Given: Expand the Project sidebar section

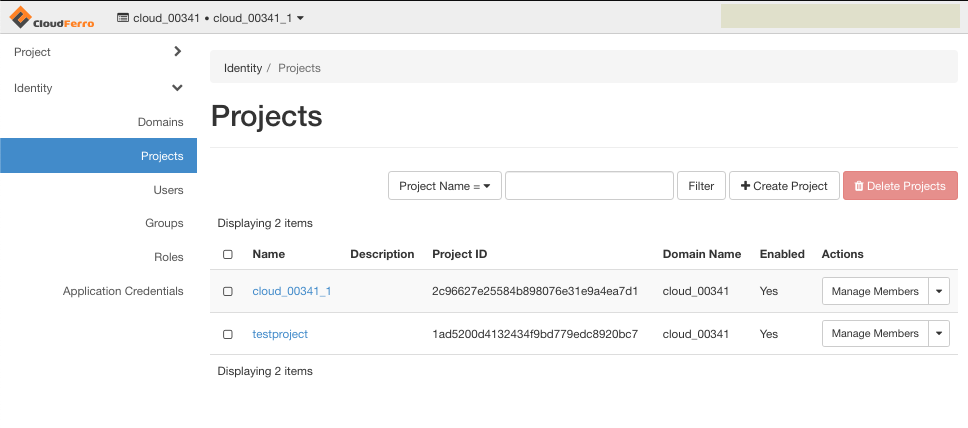Looking at the screenshot, I should click(98, 52).
